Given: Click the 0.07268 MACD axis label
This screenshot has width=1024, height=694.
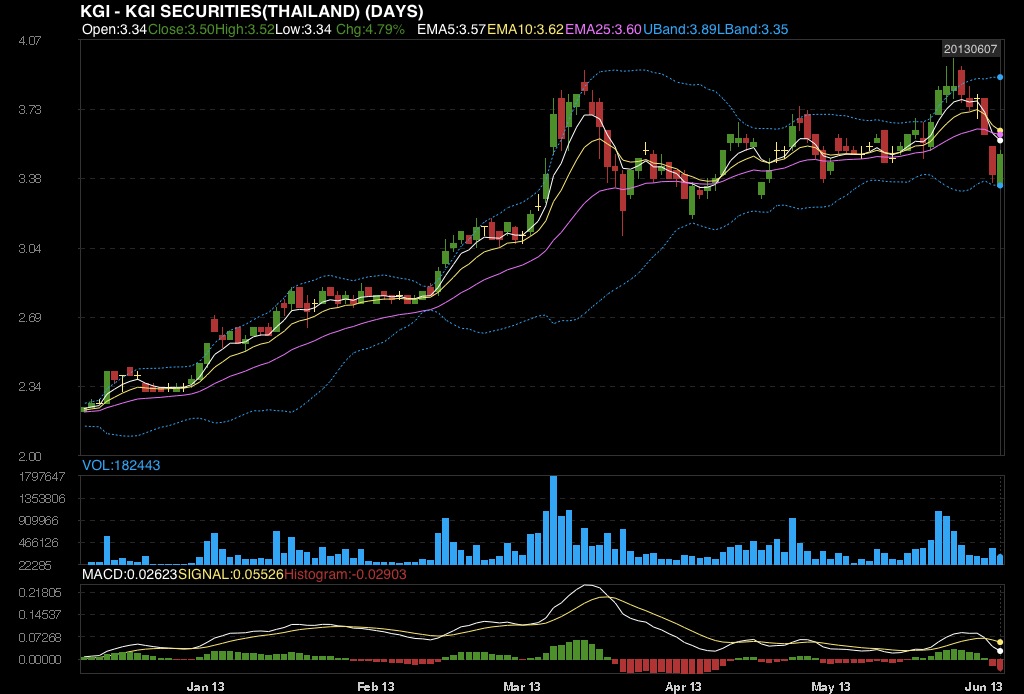Looking at the screenshot, I should coord(40,637).
